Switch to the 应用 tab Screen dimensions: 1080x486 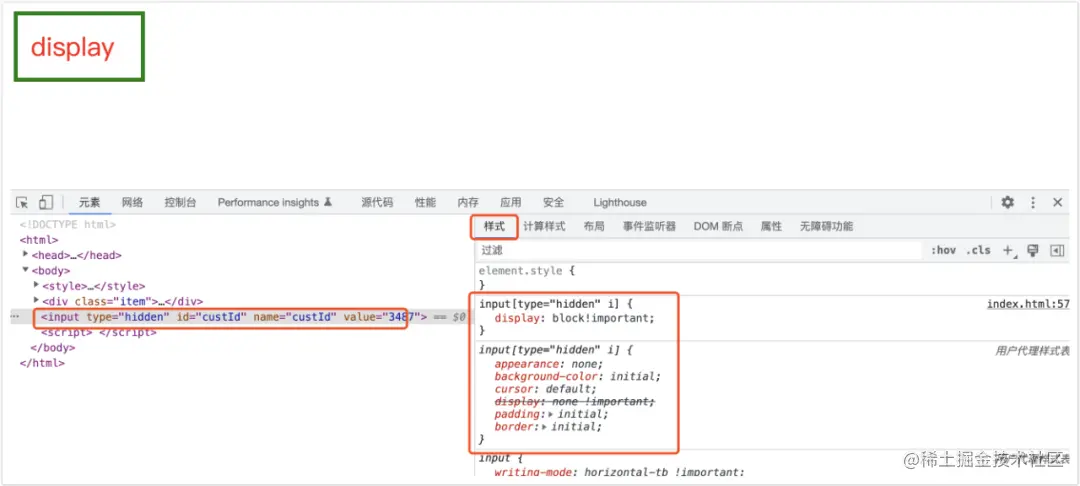coord(510,202)
